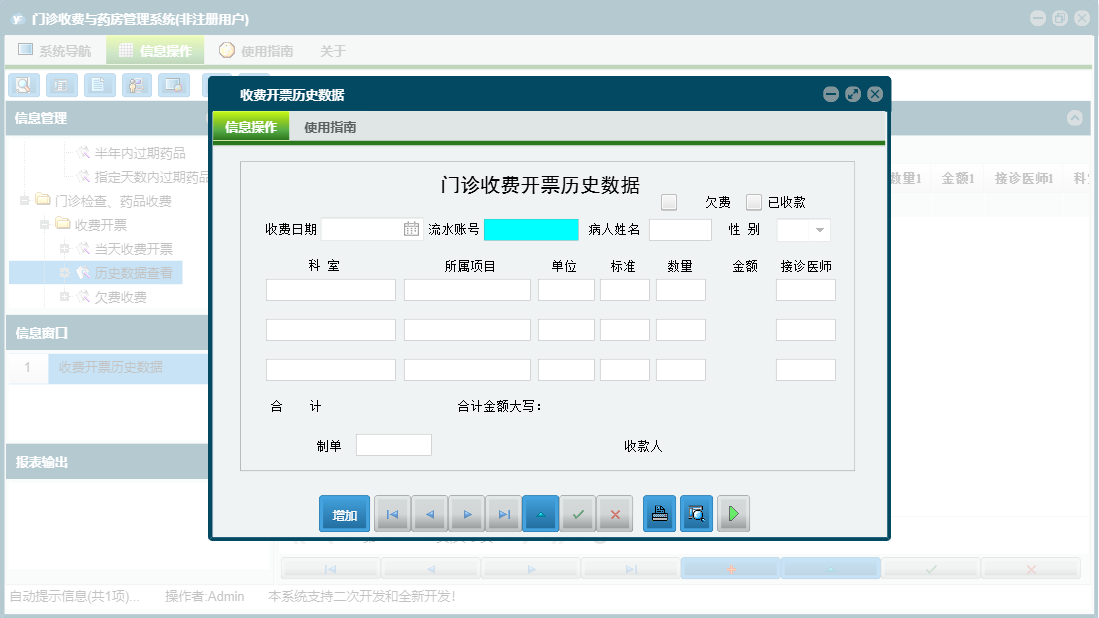Click first row's 所属项目 field
The image size is (1099, 618).
point(467,290)
